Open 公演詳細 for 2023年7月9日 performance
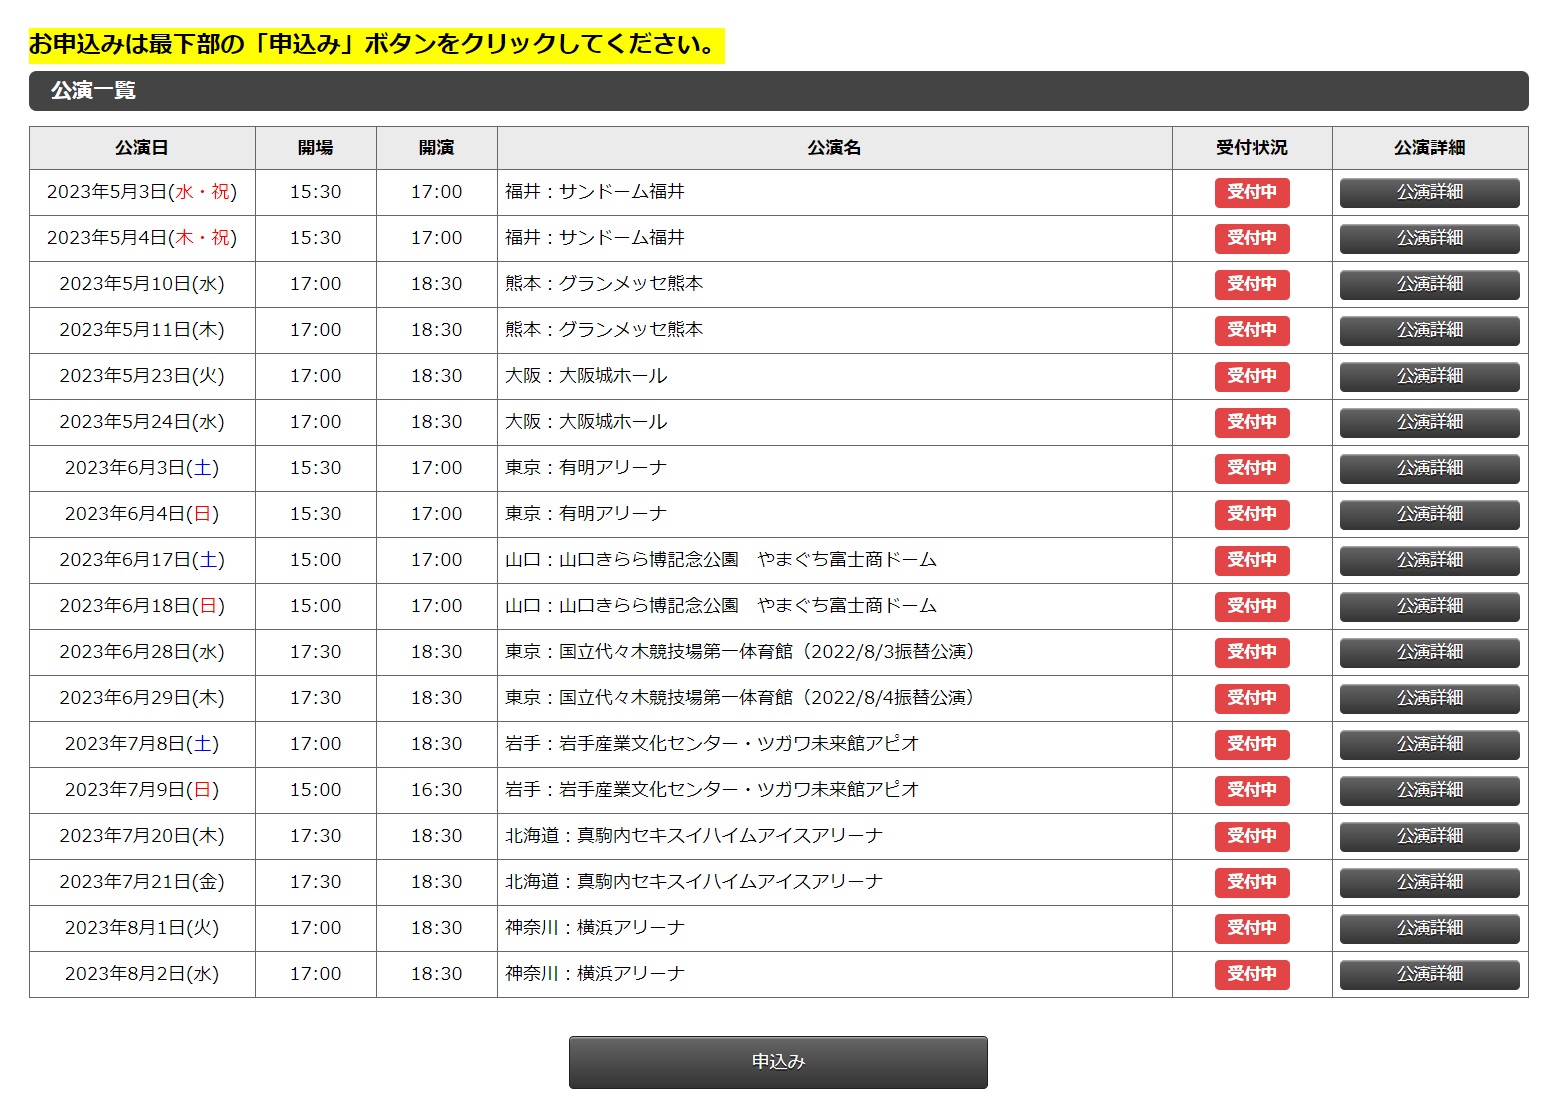 click(1429, 790)
